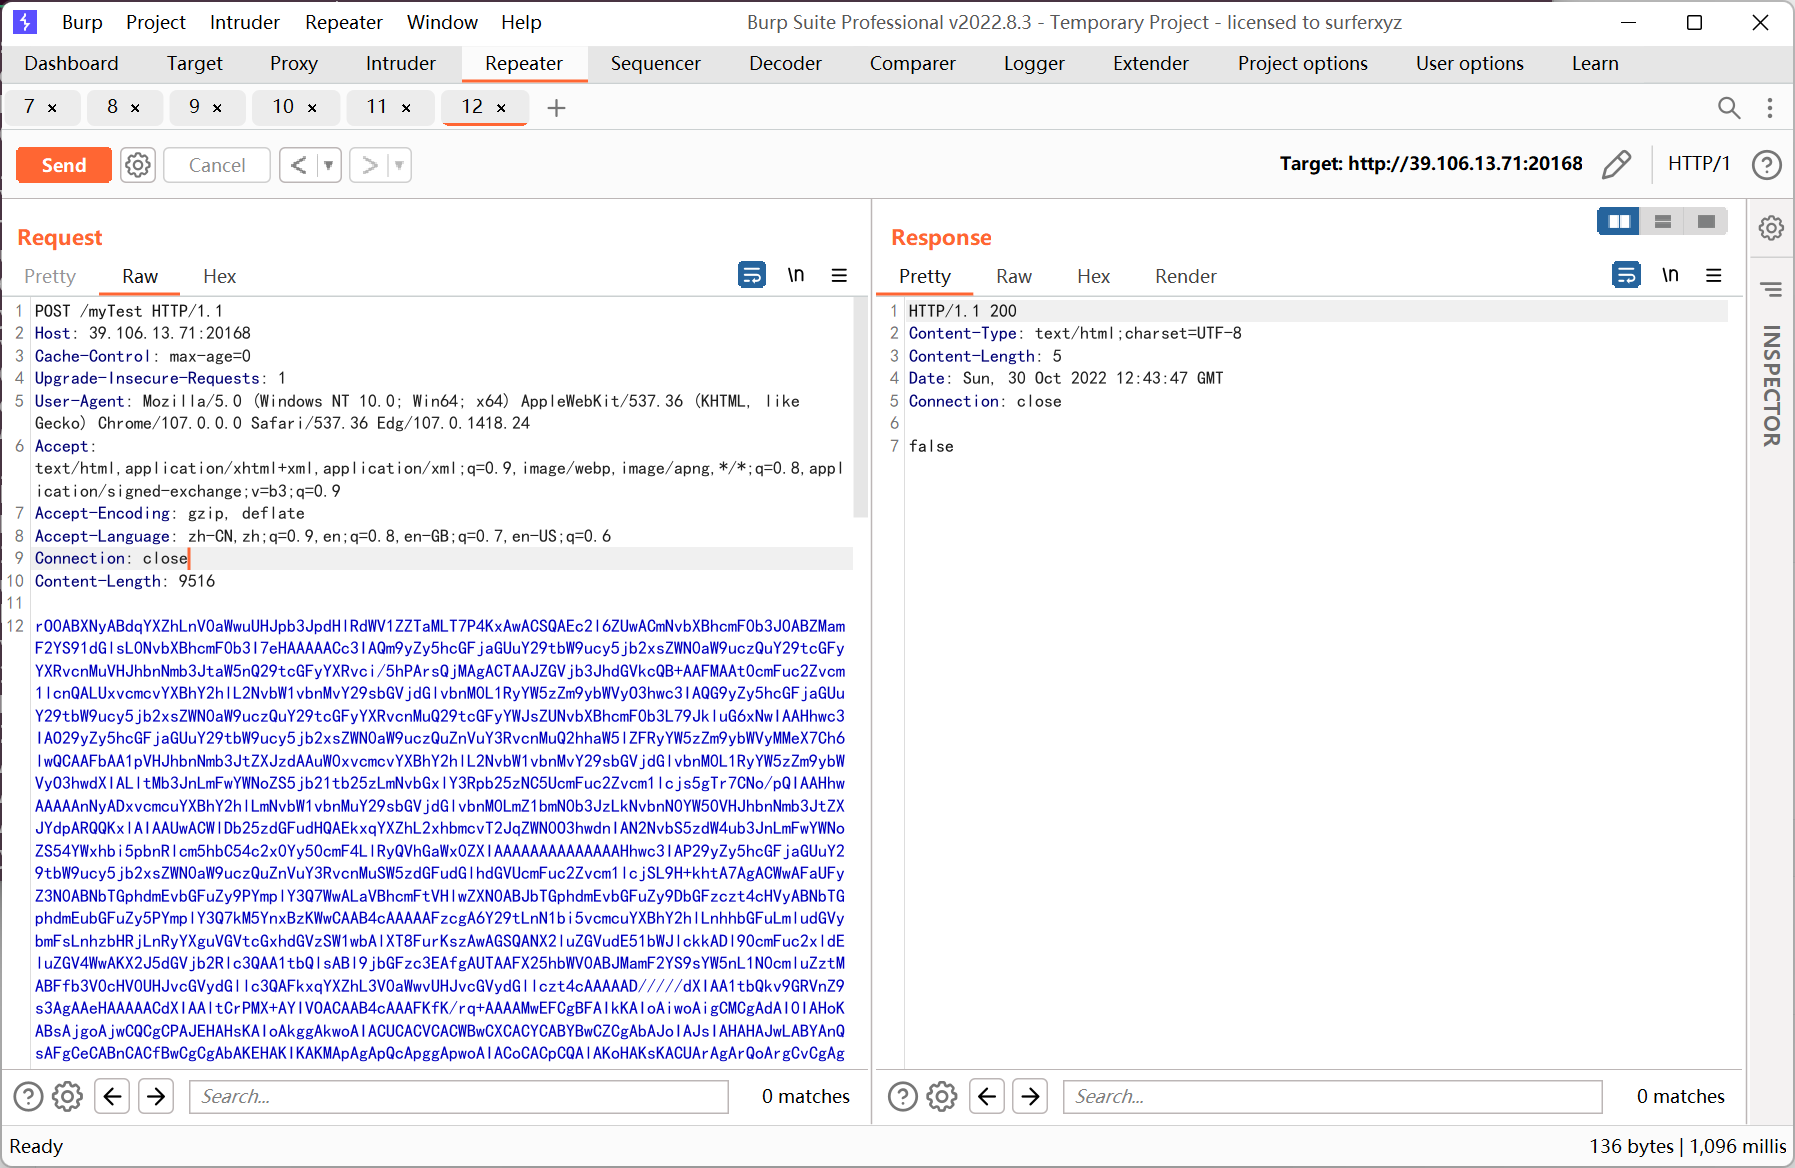Viewport: 1795px width, 1168px height.
Task: Switch to Repeater tab 10
Action: pyautogui.click(x=283, y=107)
